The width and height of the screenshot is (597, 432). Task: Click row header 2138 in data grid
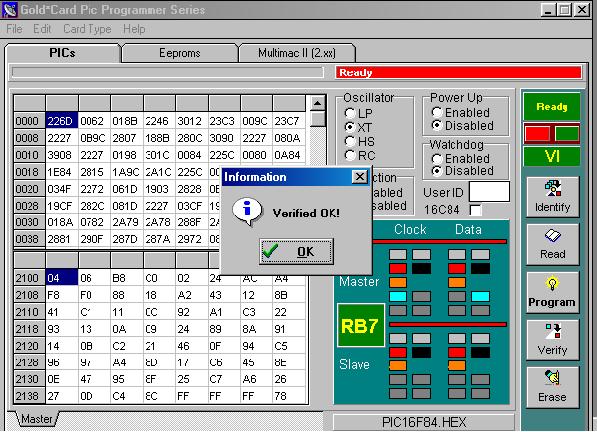pyautogui.click(x=29, y=396)
